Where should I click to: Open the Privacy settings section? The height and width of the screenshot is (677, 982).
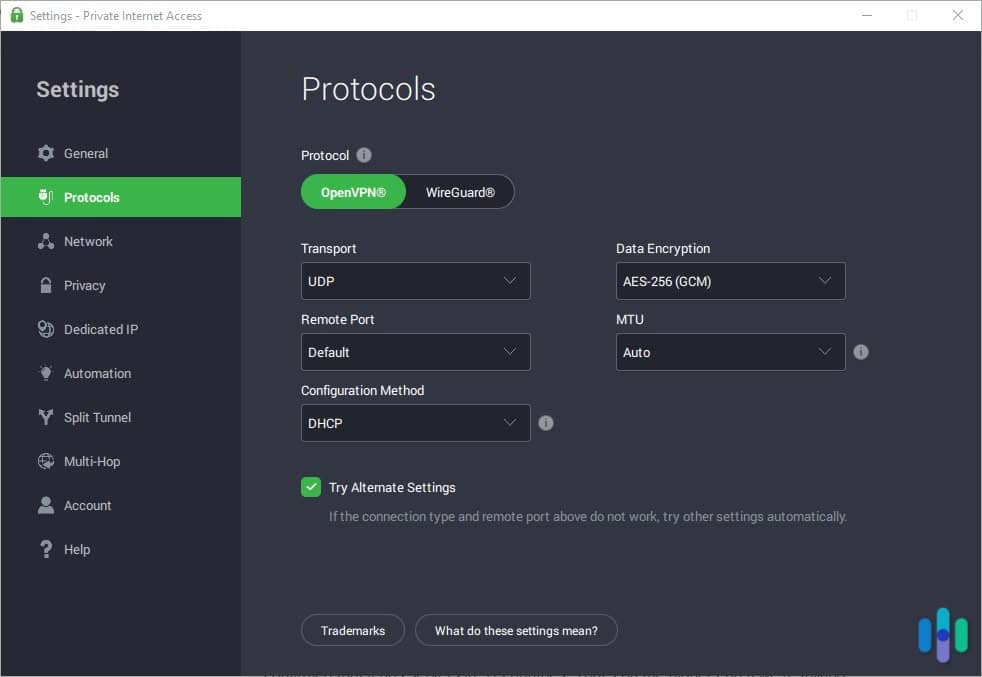121,286
